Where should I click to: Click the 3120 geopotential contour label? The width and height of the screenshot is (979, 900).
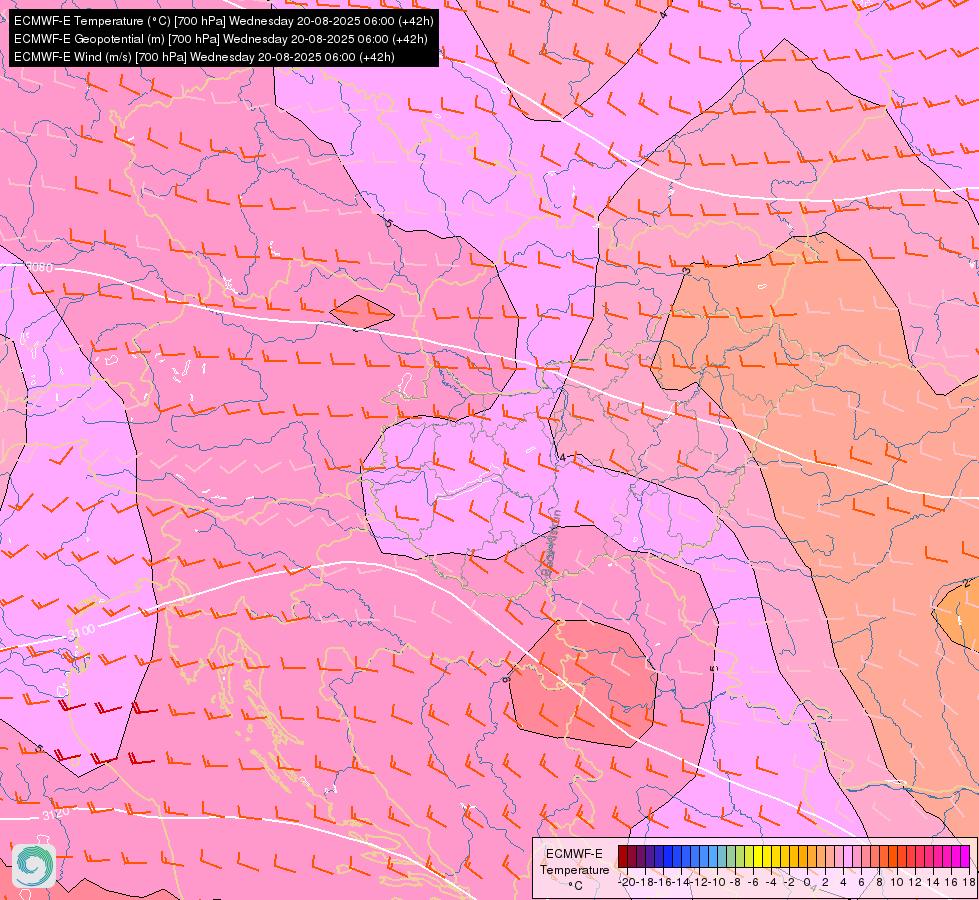[x=56, y=814]
